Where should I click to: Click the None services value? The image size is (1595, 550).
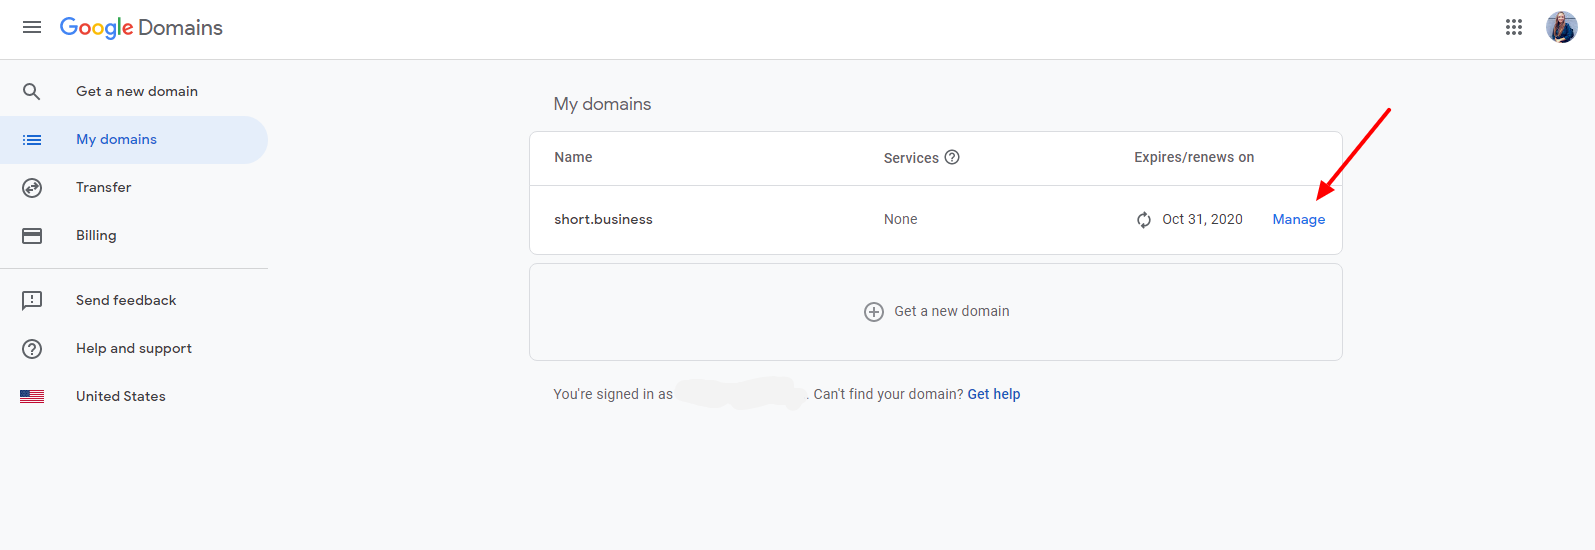click(x=900, y=219)
